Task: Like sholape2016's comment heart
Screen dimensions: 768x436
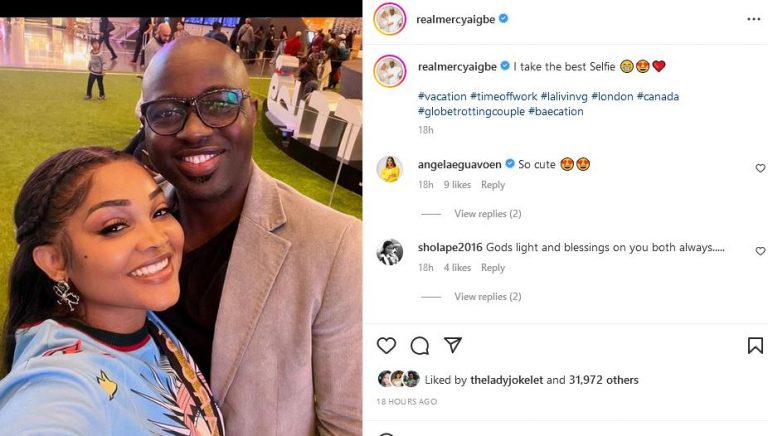Action: coord(760,251)
